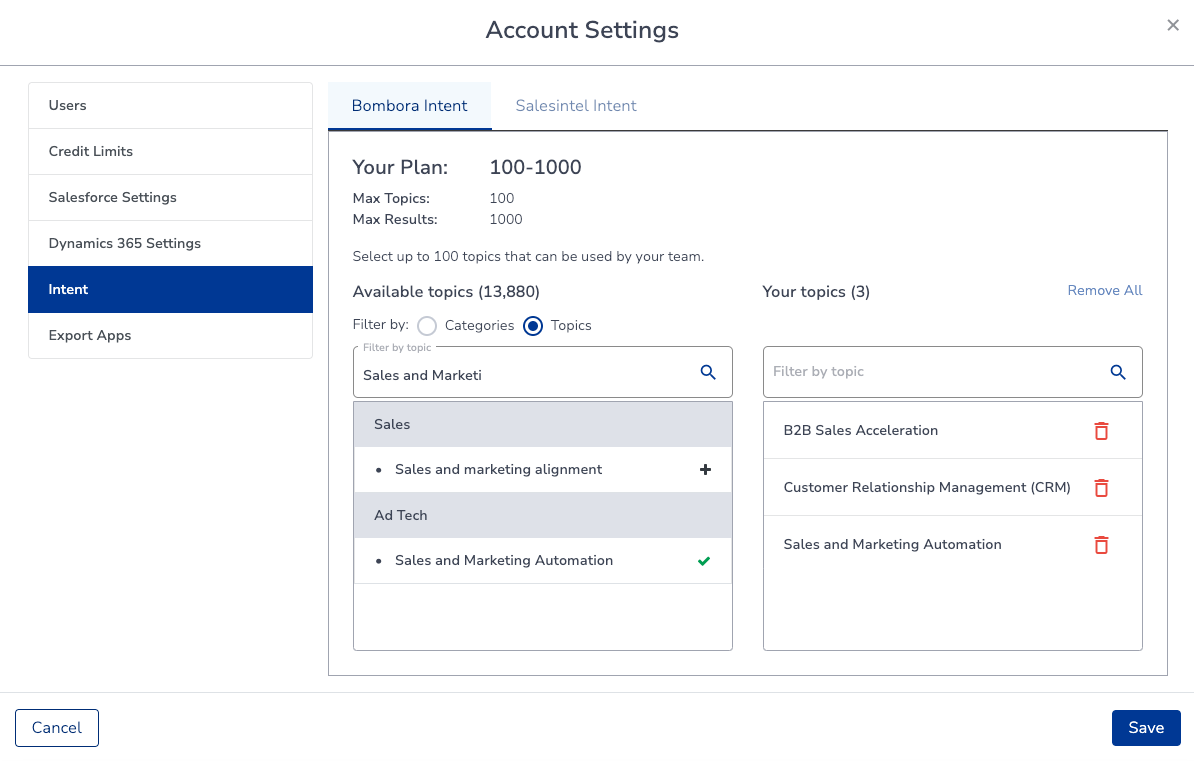Switch to the Bombora Intent tab
This screenshot has height=761, width=1194.
coord(410,106)
